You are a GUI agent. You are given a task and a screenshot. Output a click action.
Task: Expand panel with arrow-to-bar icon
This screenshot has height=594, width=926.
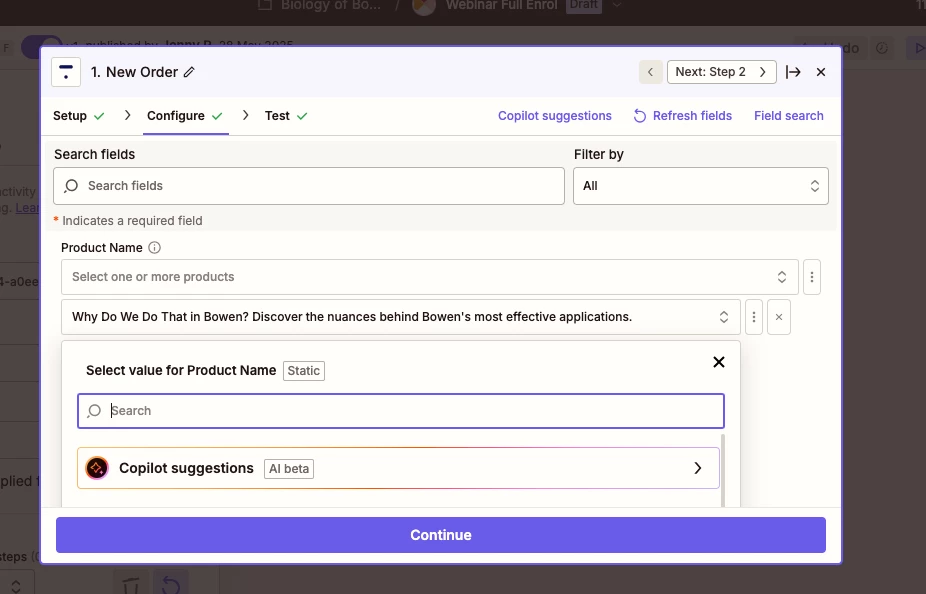tap(793, 72)
